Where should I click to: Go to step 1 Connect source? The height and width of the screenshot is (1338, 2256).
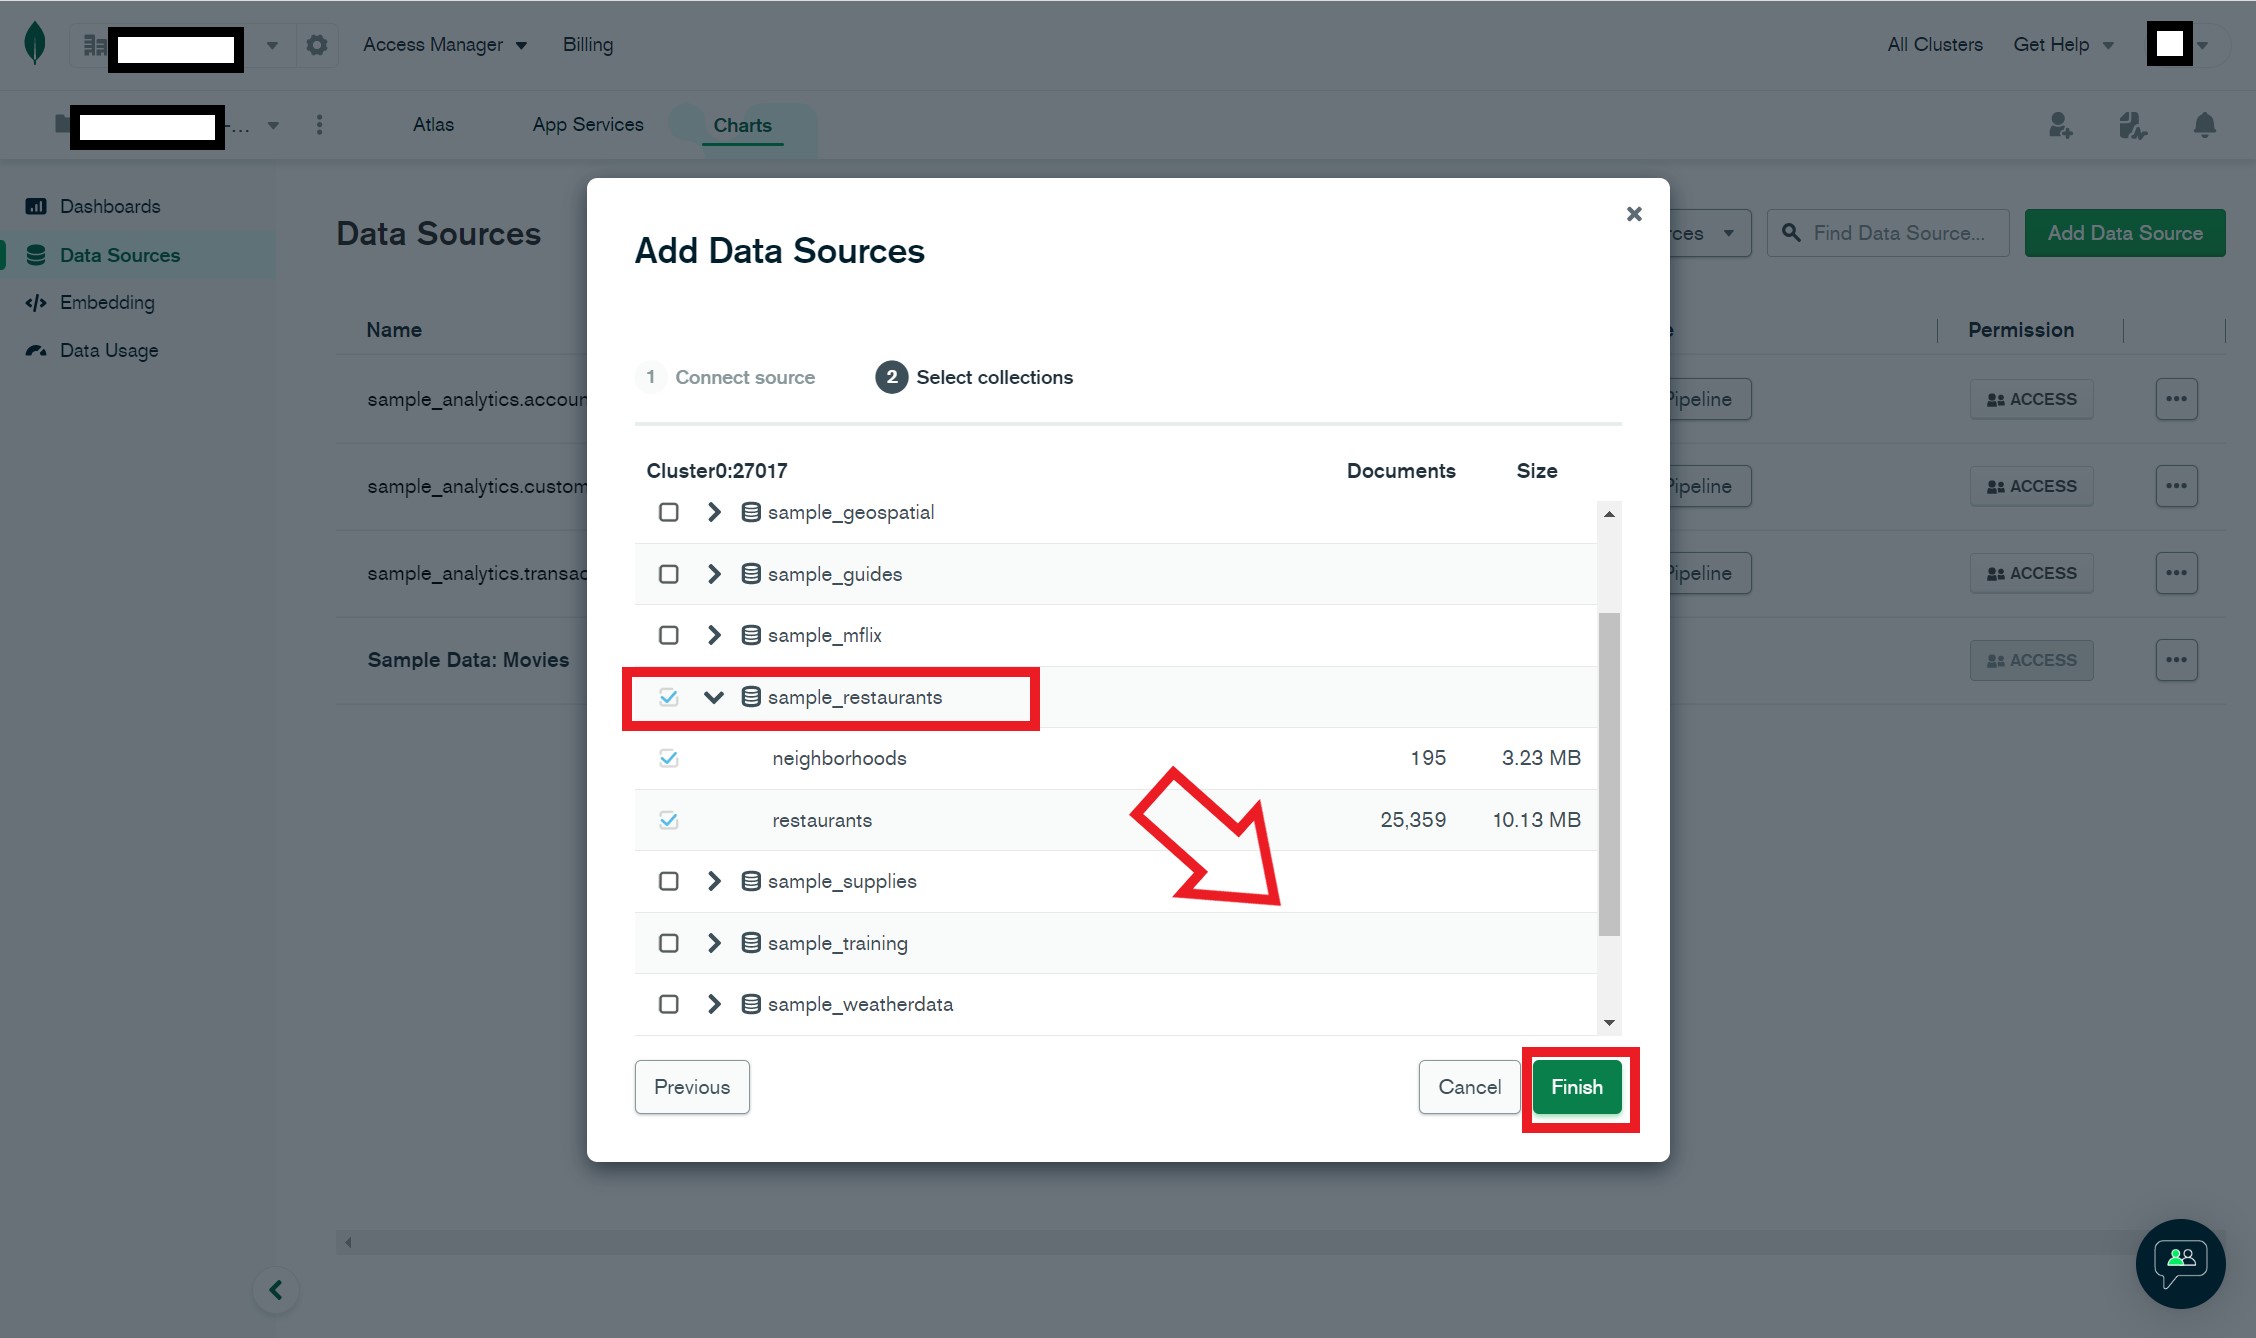(x=726, y=377)
